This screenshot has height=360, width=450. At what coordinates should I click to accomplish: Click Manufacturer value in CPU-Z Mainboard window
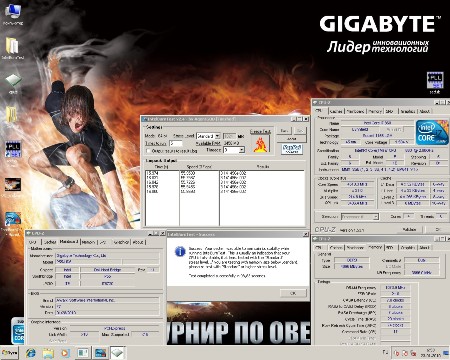pos(107,256)
